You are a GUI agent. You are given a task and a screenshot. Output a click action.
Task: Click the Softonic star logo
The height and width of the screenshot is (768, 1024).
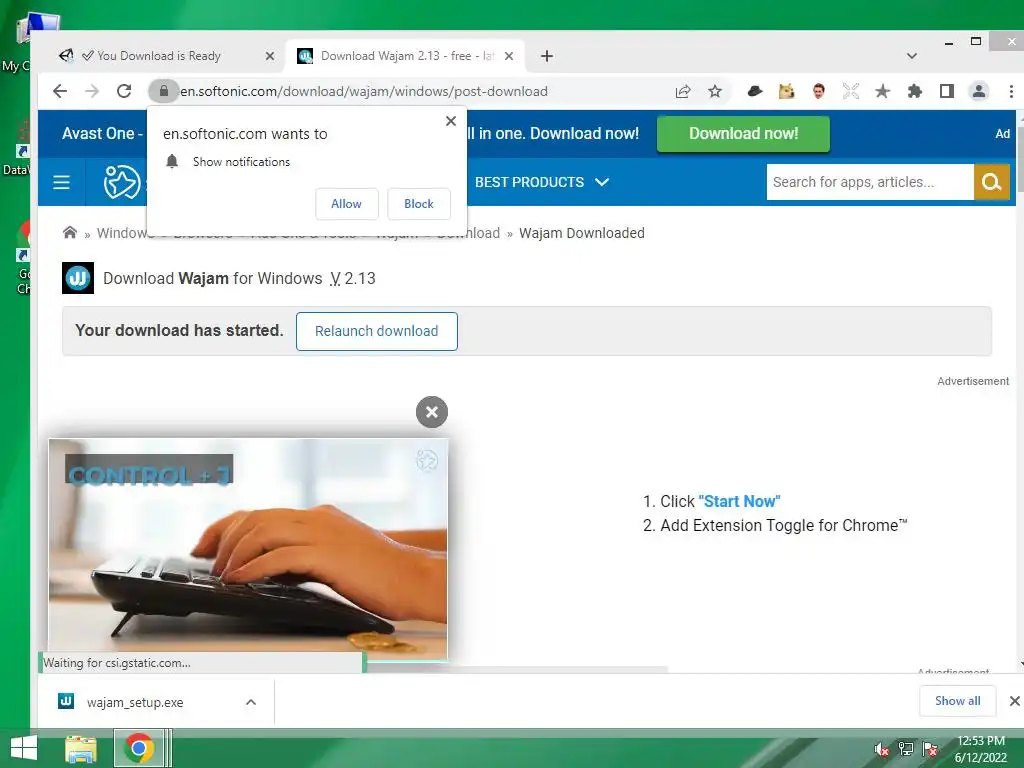click(122, 182)
